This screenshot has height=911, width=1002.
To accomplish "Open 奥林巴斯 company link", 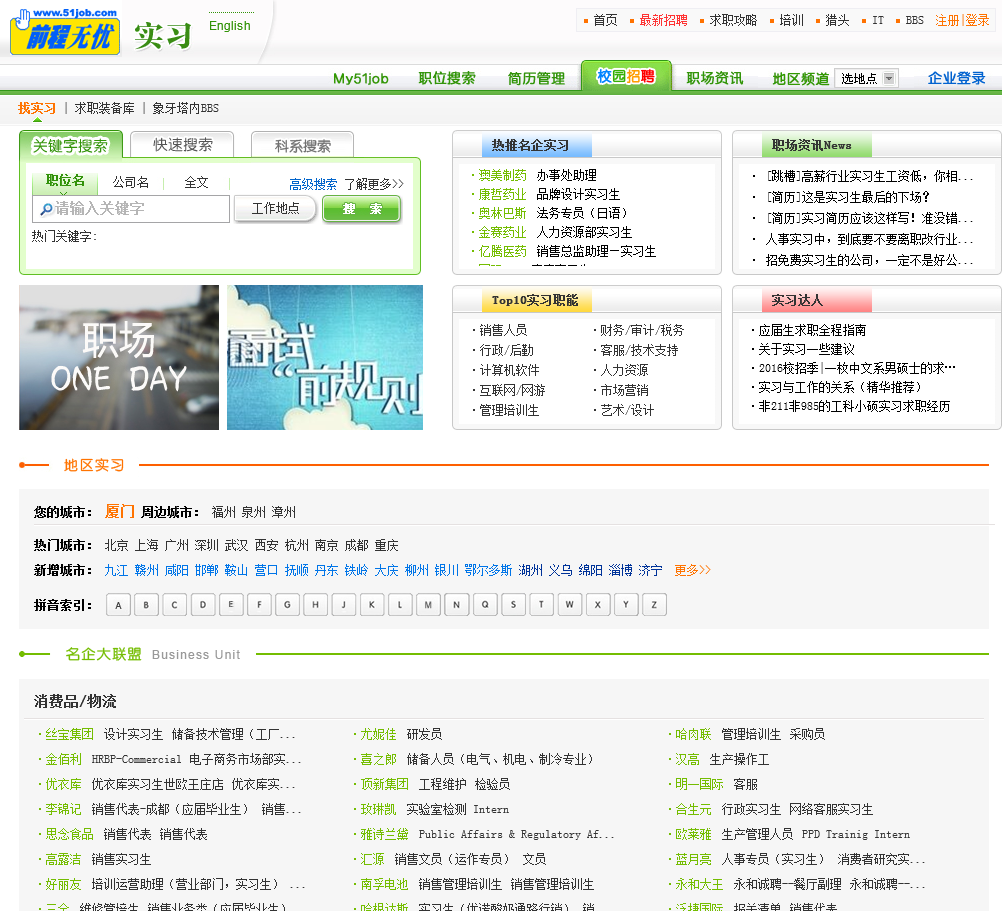I will [502, 213].
